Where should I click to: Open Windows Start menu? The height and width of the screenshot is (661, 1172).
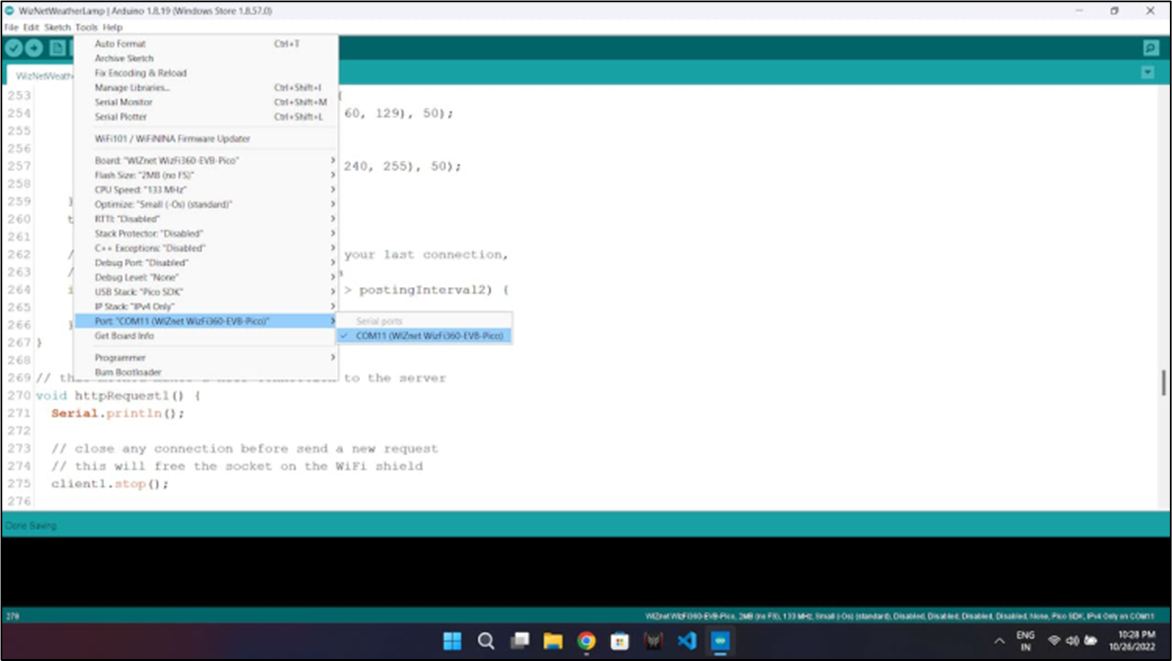click(x=452, y=641)
